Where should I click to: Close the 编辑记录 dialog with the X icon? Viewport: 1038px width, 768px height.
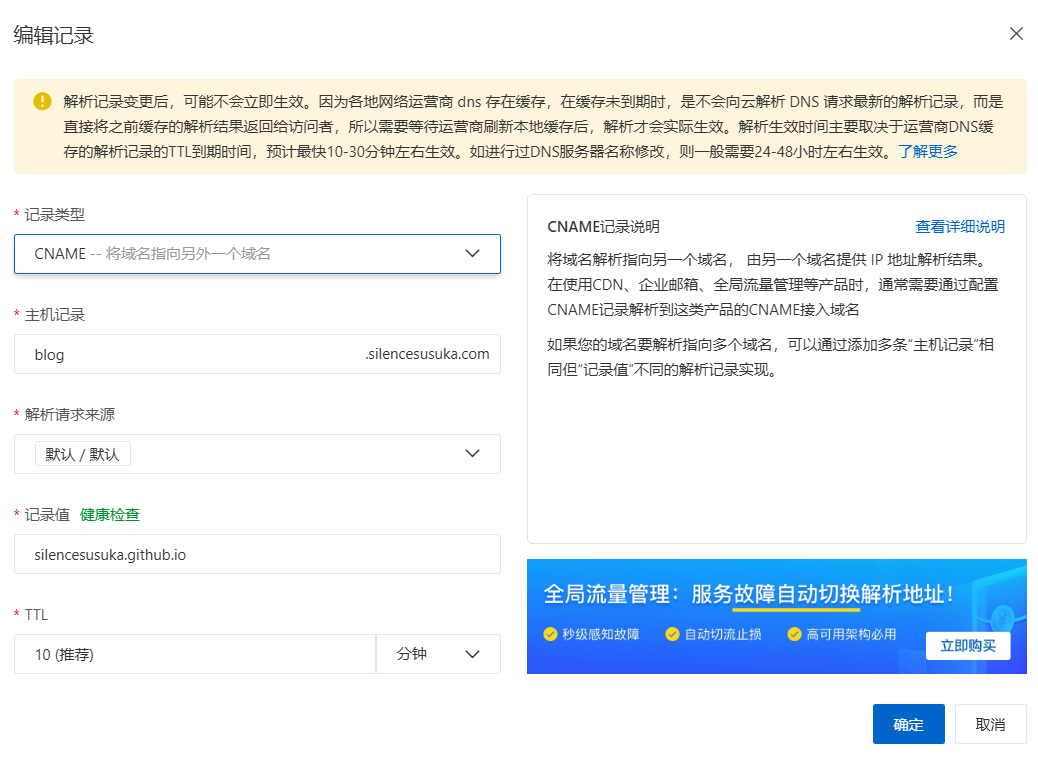click(1016, 34)
